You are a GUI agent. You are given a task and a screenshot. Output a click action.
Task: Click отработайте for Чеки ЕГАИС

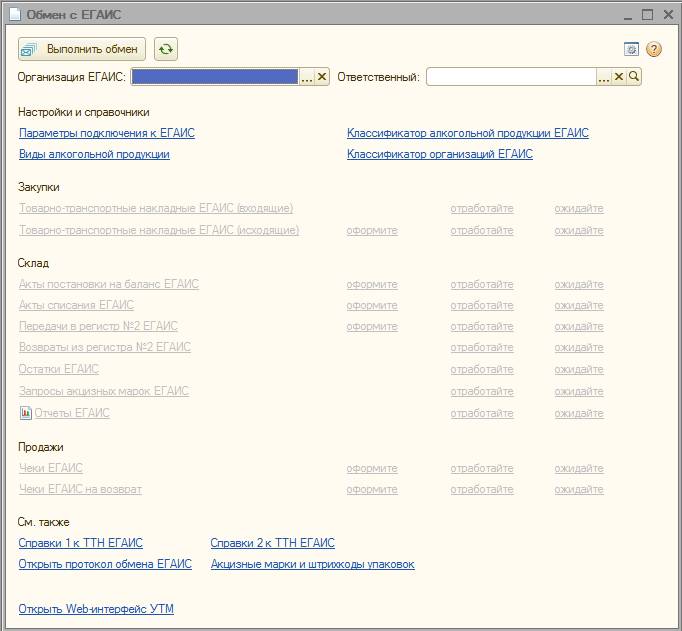point(482,469)
